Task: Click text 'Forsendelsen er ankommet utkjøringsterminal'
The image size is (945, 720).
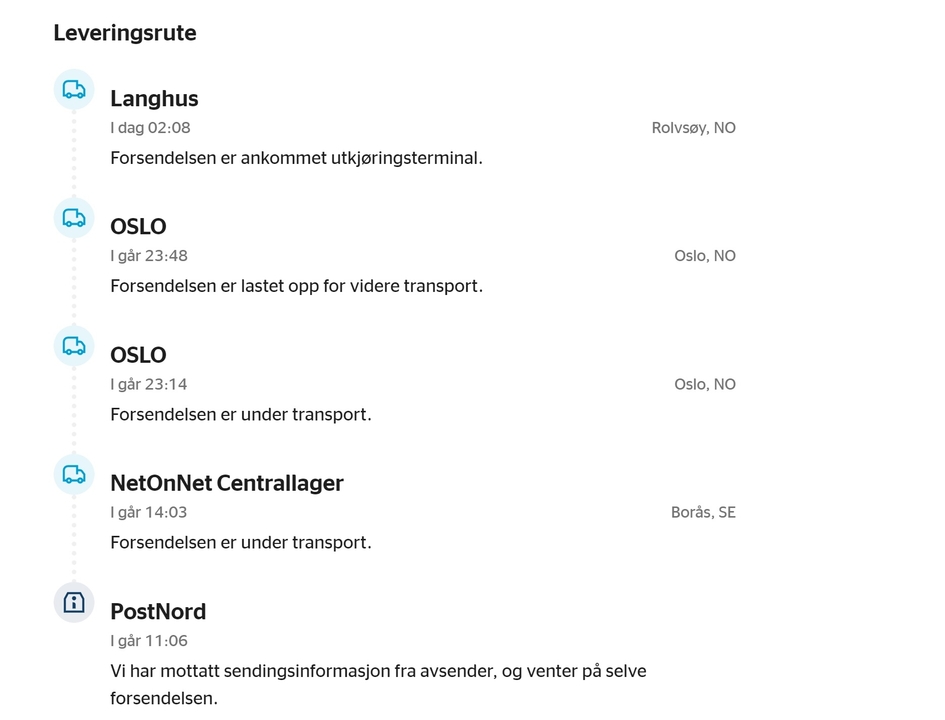Action: 295,158
